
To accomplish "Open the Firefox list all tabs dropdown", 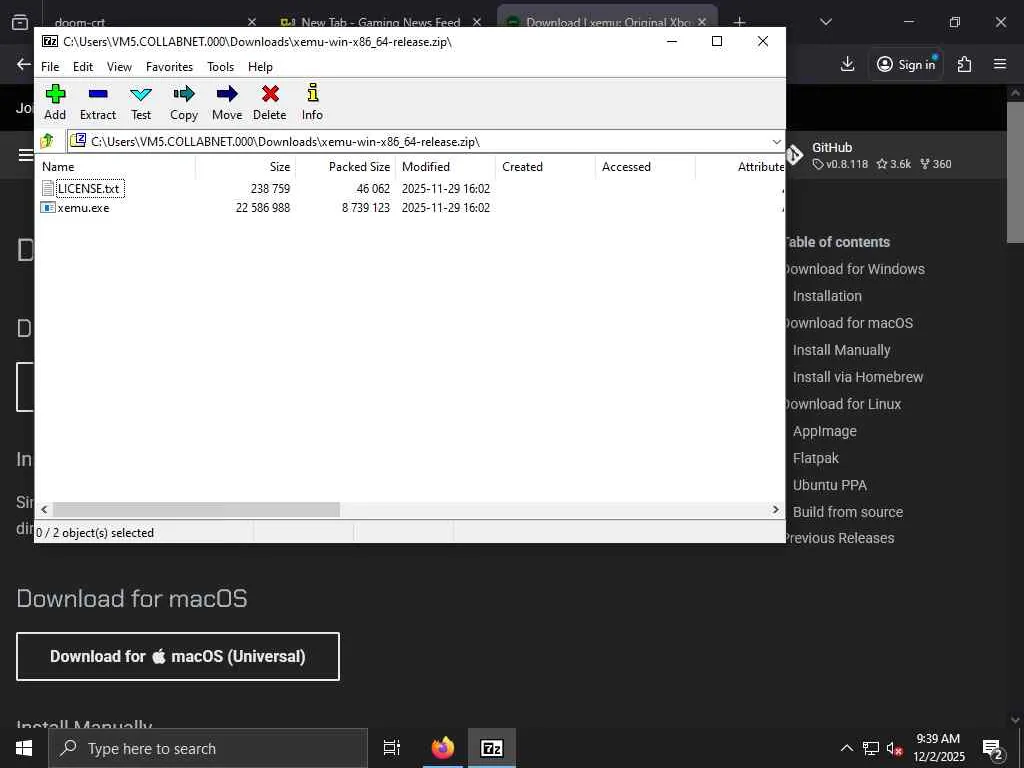I will [825, 22].
